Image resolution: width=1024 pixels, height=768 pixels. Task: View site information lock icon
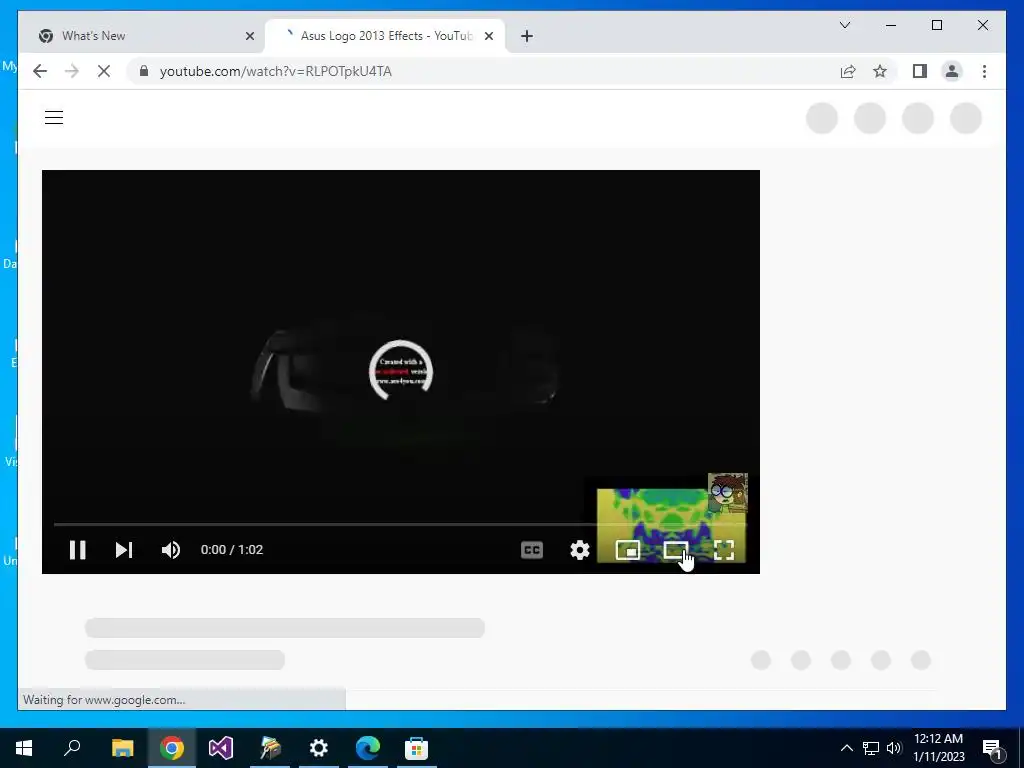pyautogui.click(x=144, y=71)
